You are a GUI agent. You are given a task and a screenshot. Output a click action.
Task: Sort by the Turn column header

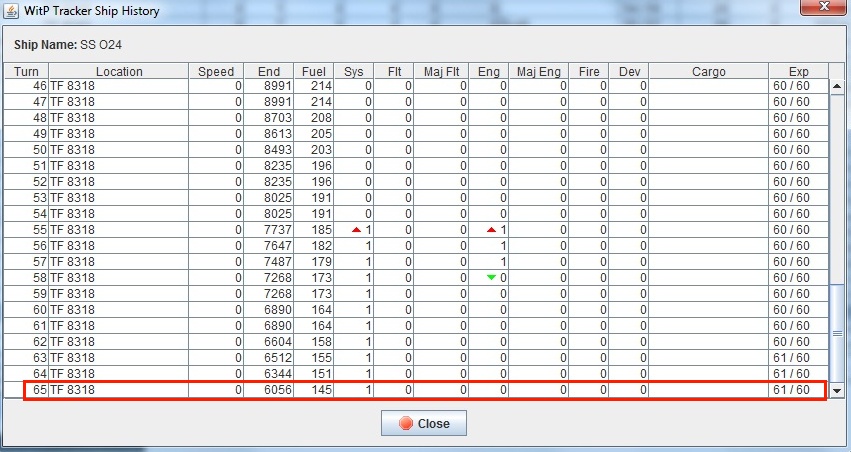(x=27, y=72)
